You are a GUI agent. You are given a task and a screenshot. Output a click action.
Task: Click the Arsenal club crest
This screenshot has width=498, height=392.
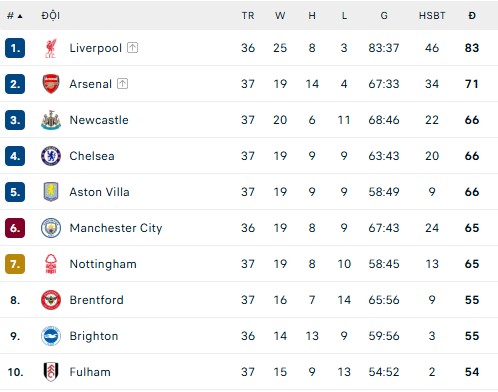click(x=51, y=84)
